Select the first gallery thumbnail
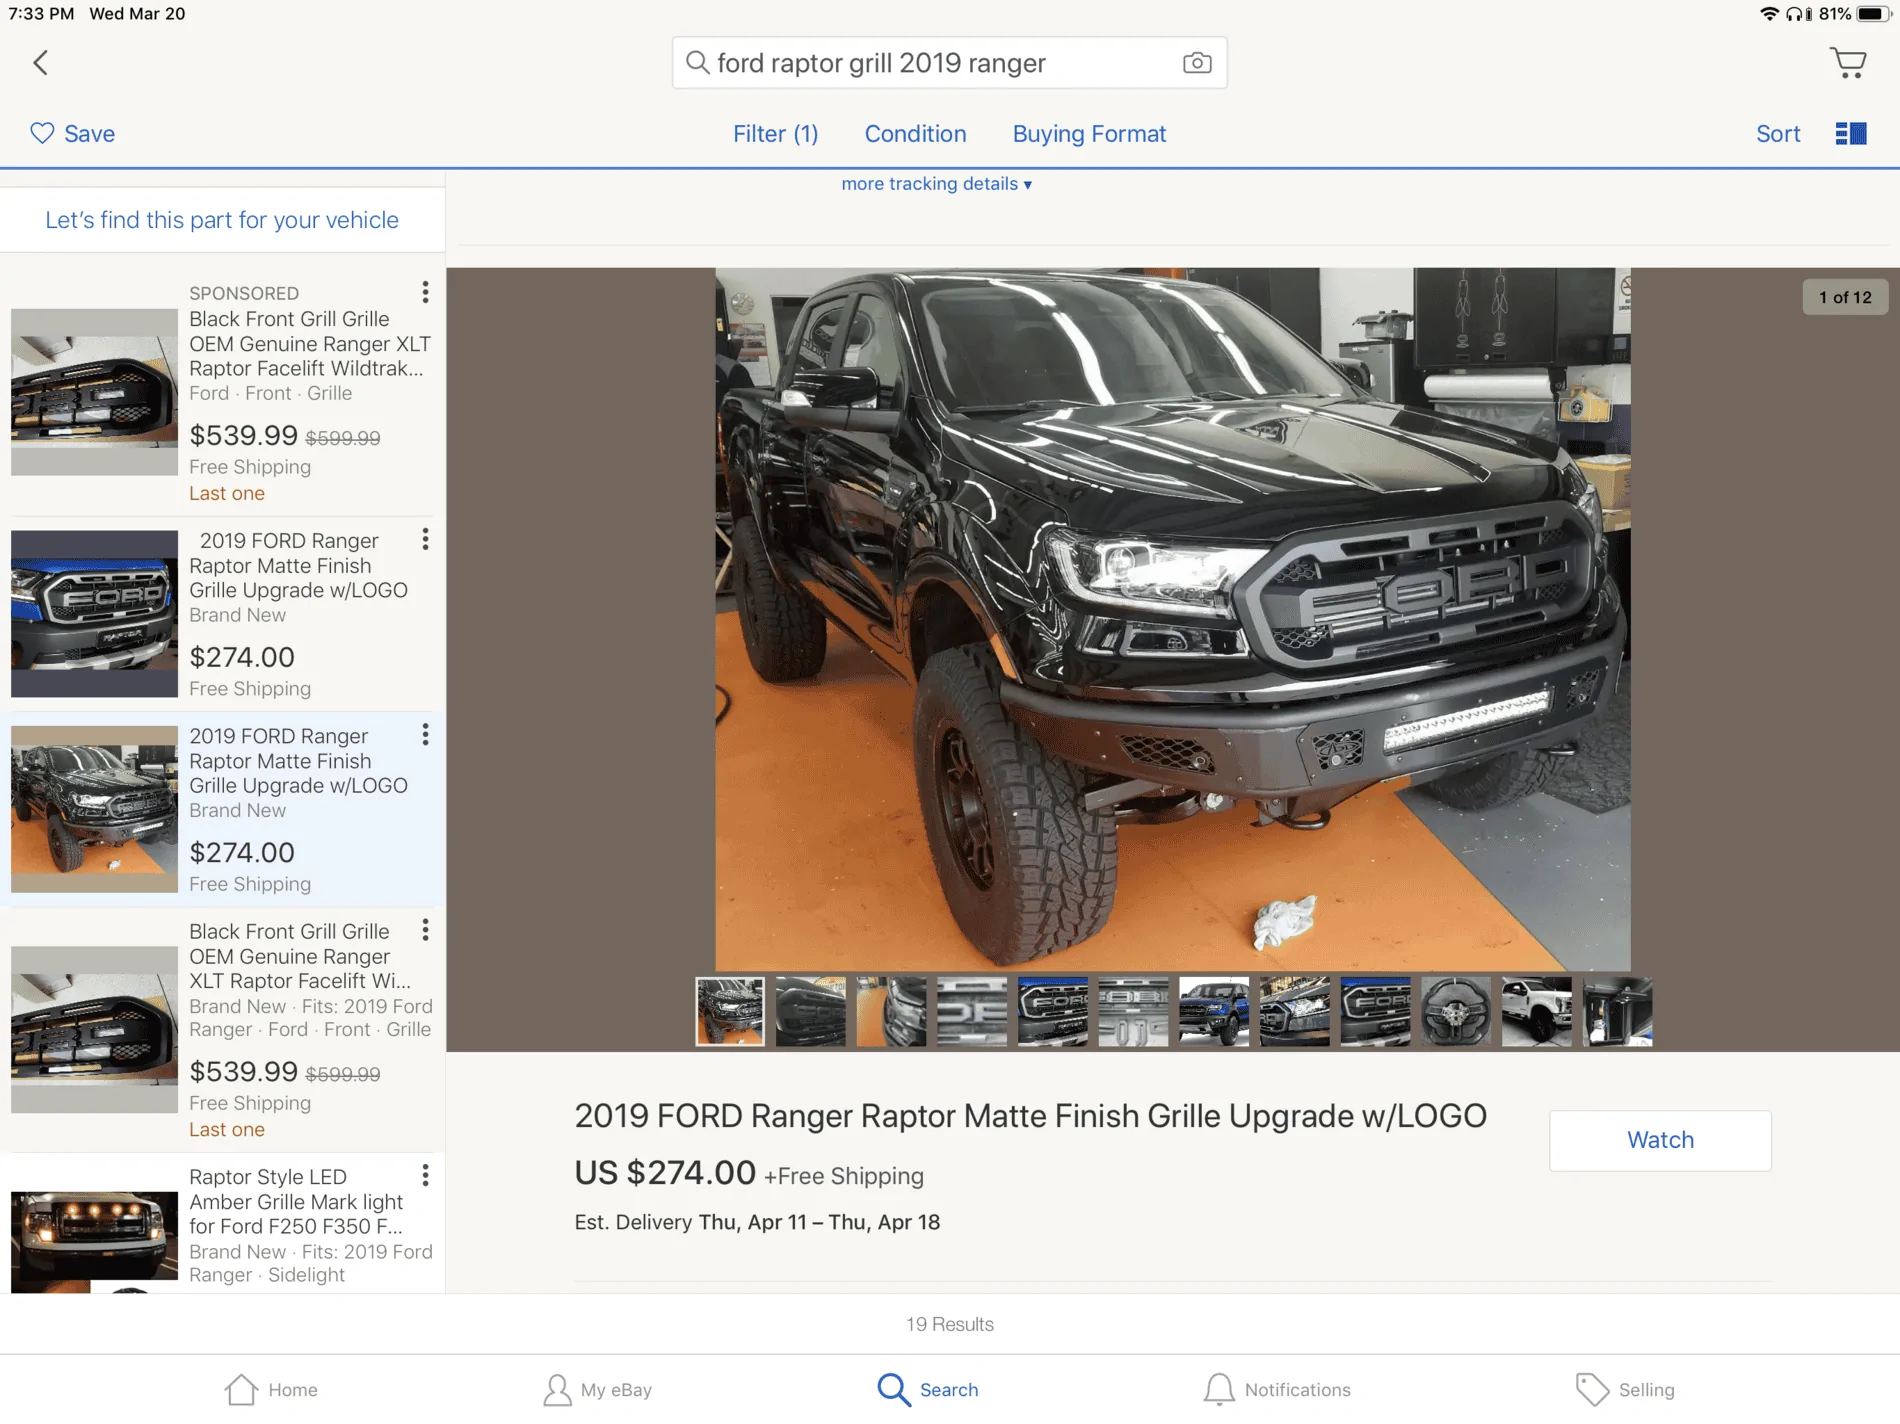The image size is (1900, 1424). point(730,1012)
